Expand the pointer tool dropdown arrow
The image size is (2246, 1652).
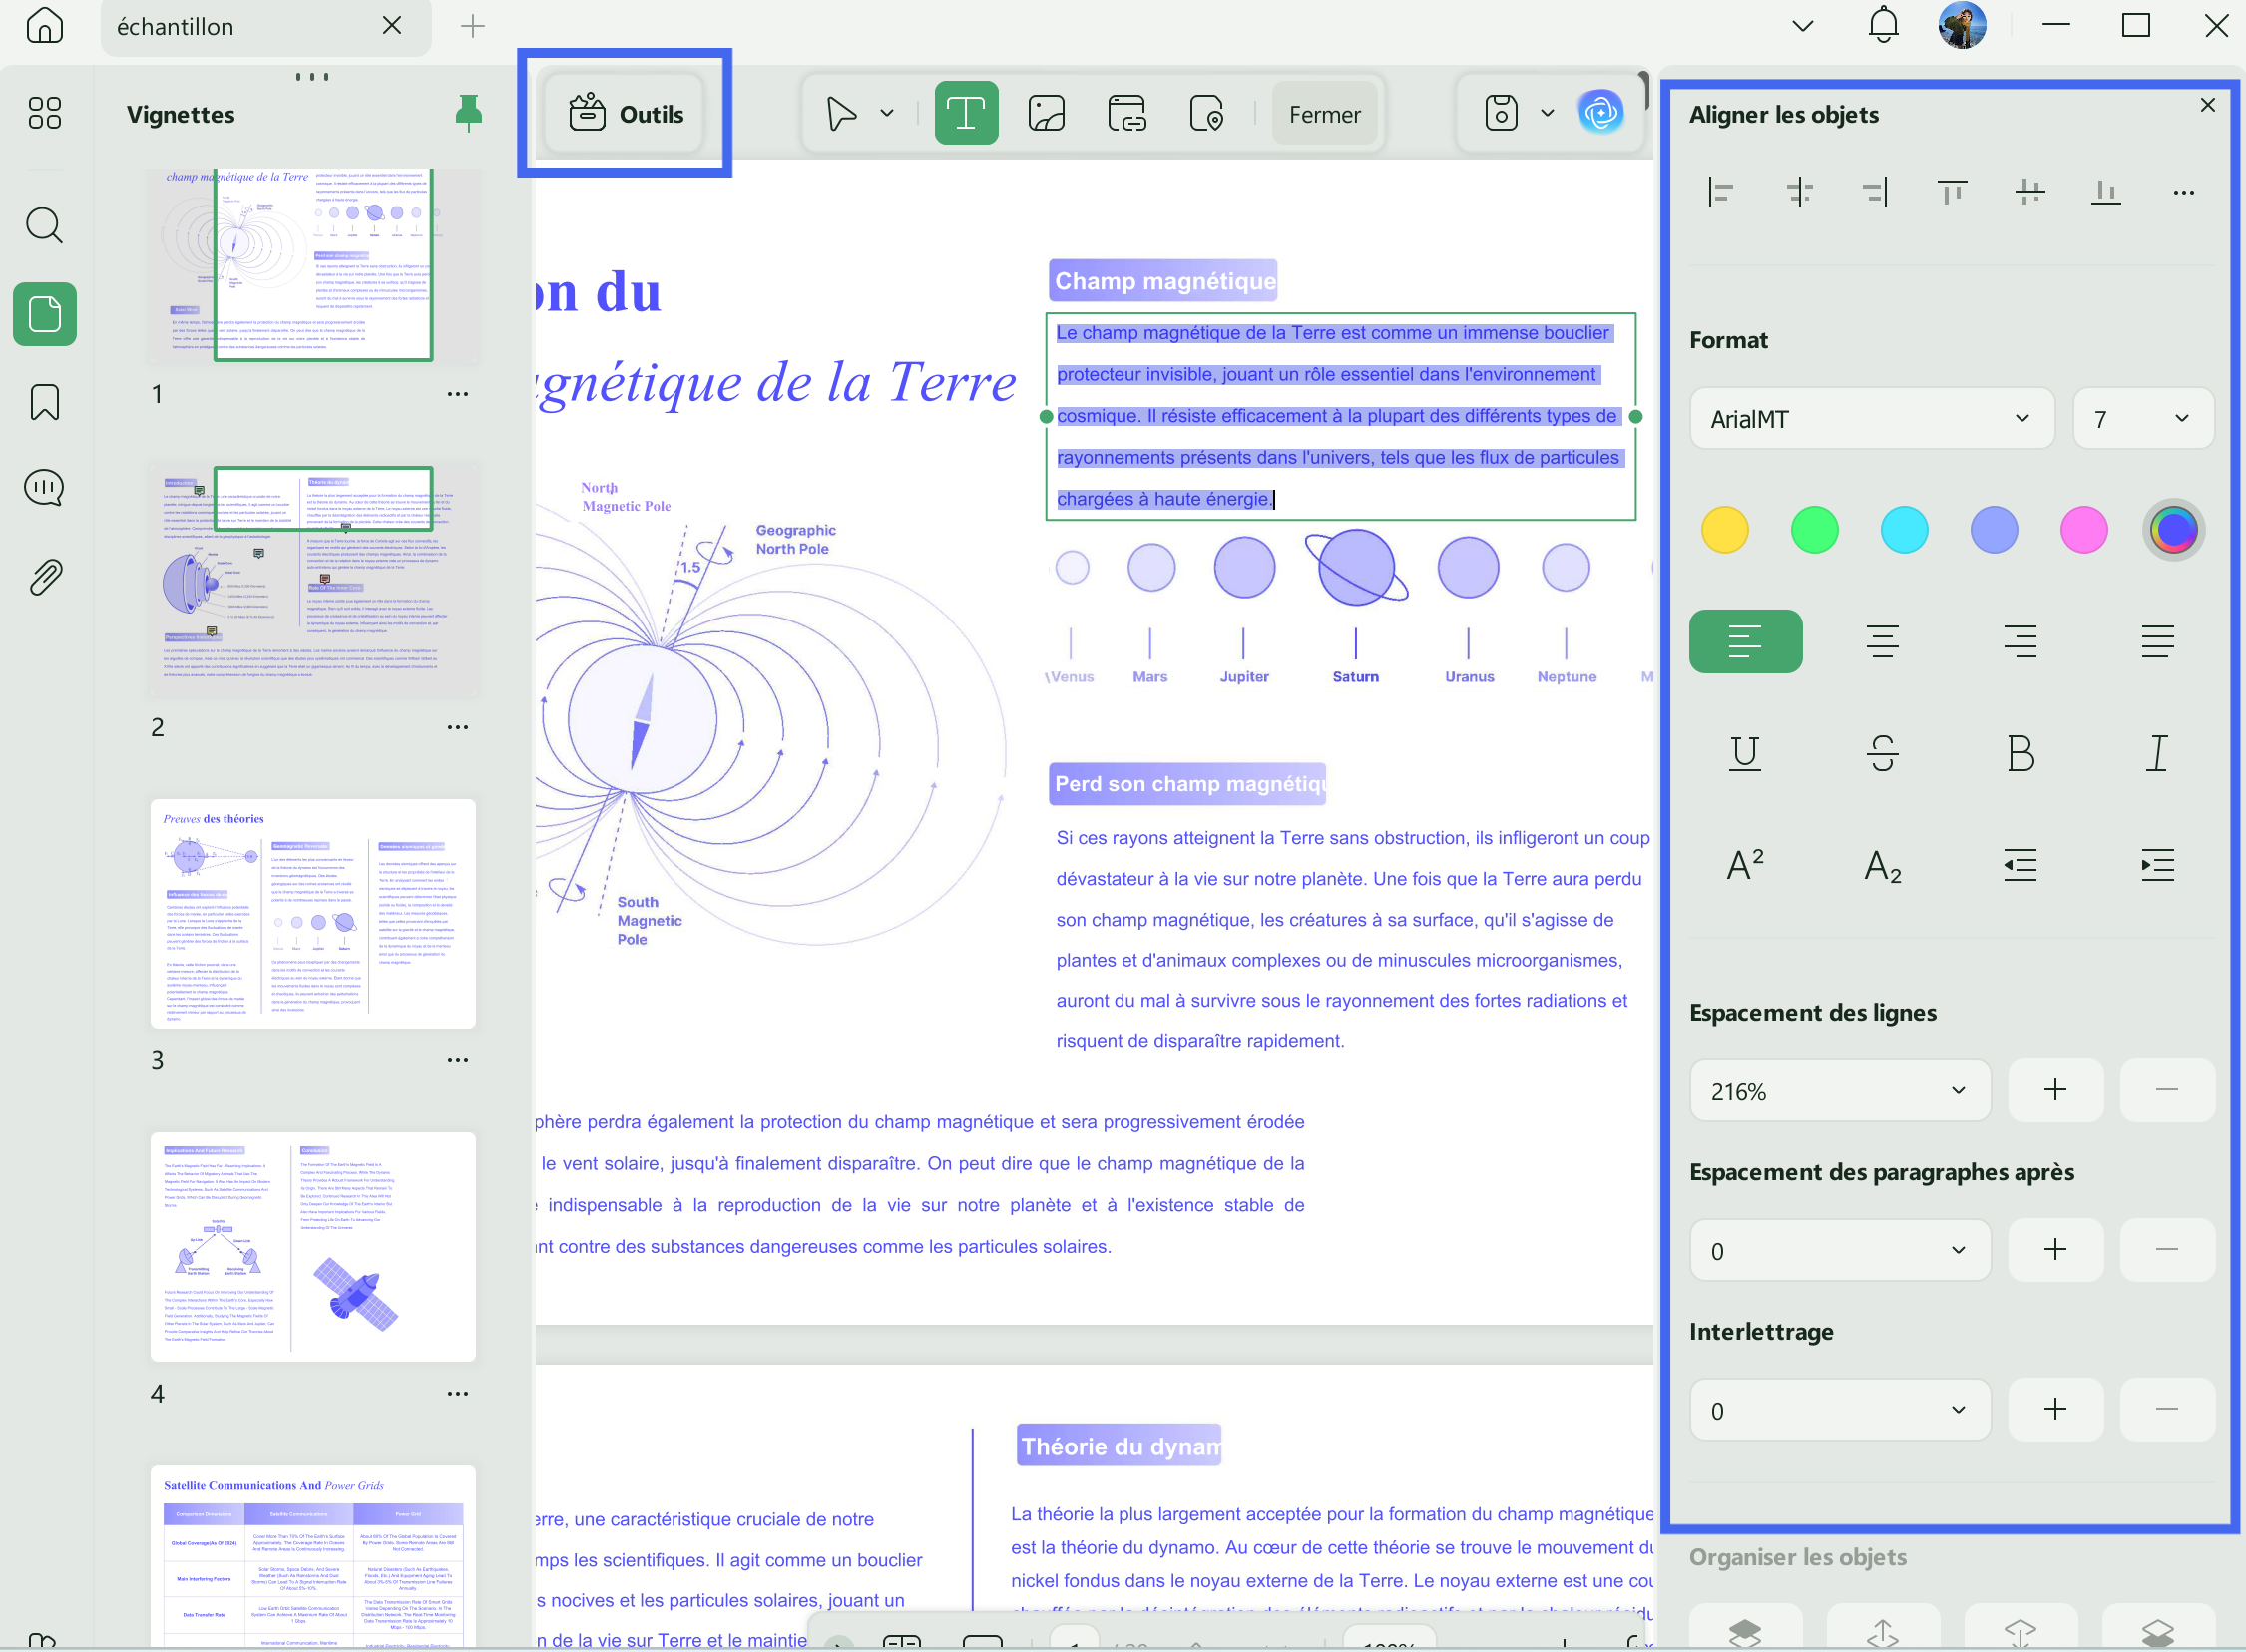[x=887, y=113]
